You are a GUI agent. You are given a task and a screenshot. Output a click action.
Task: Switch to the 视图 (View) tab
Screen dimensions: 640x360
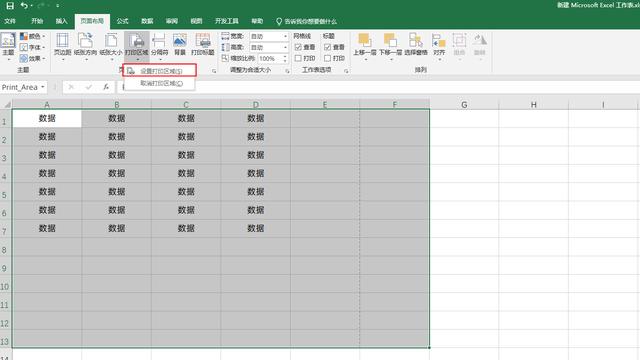click(196, 21)
